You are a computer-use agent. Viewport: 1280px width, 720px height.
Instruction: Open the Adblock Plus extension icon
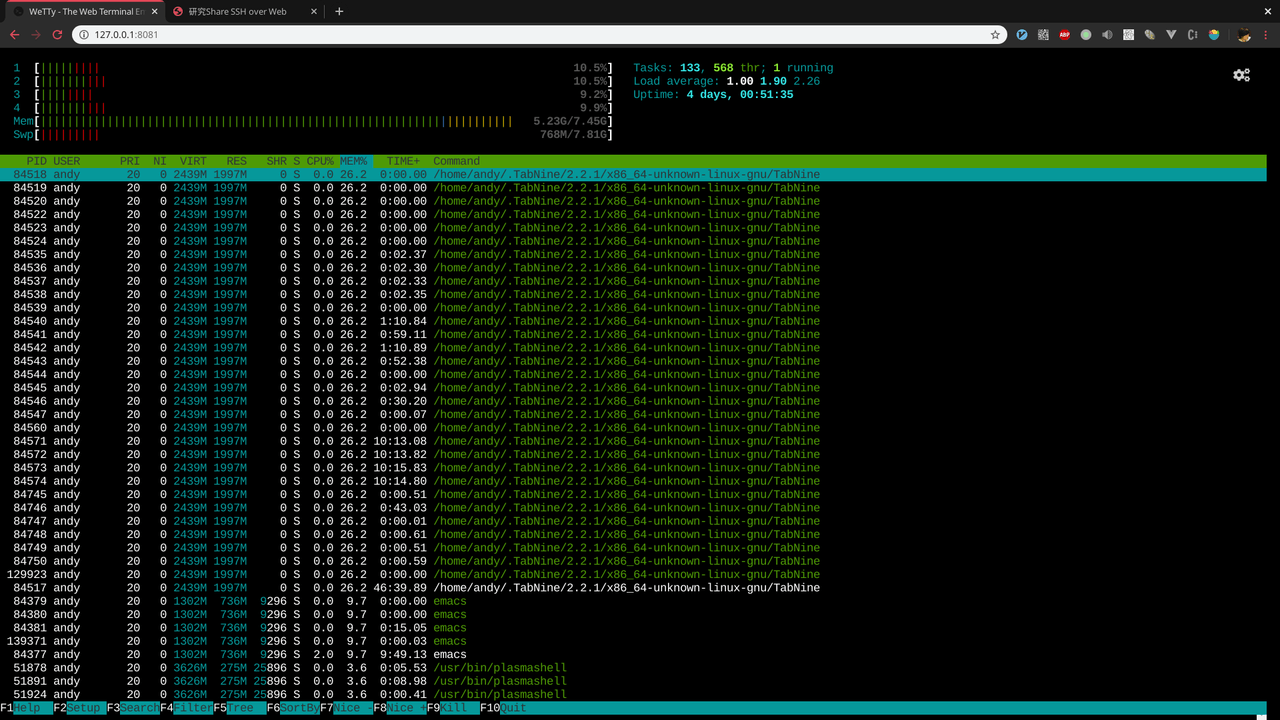[x=1065, y=35]
